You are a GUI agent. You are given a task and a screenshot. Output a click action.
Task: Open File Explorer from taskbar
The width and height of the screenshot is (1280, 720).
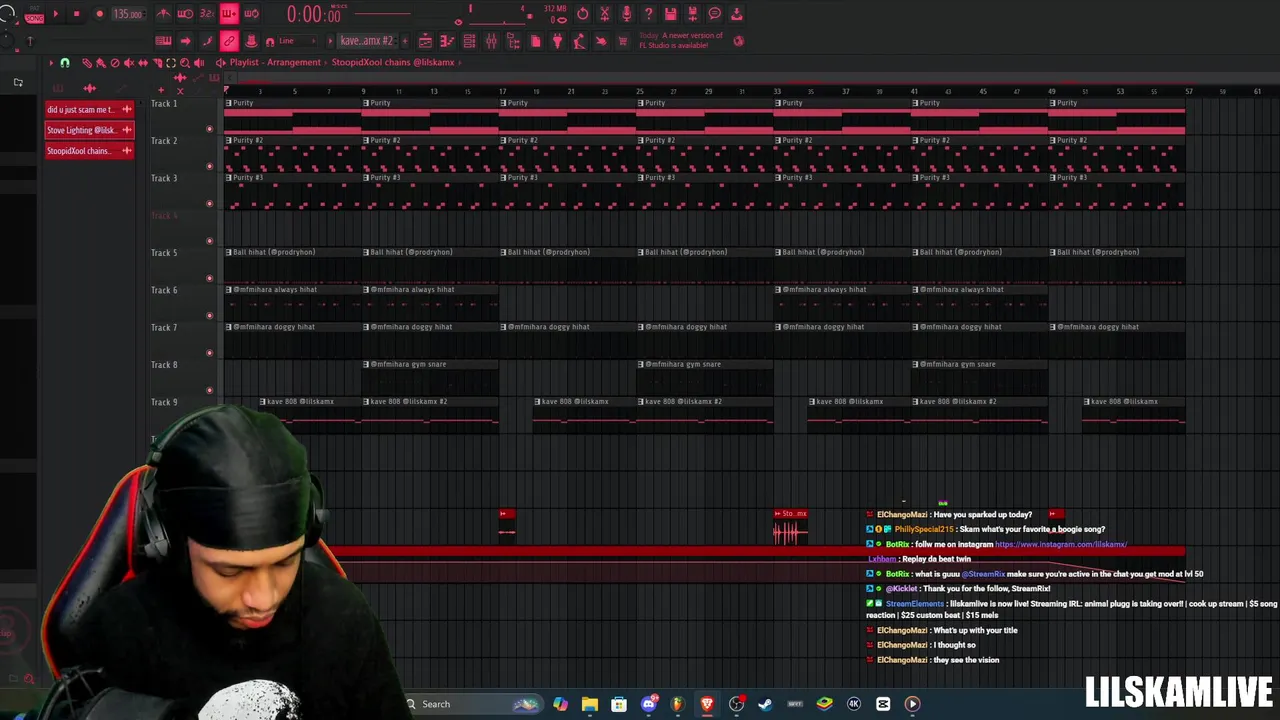coord(589,704)
